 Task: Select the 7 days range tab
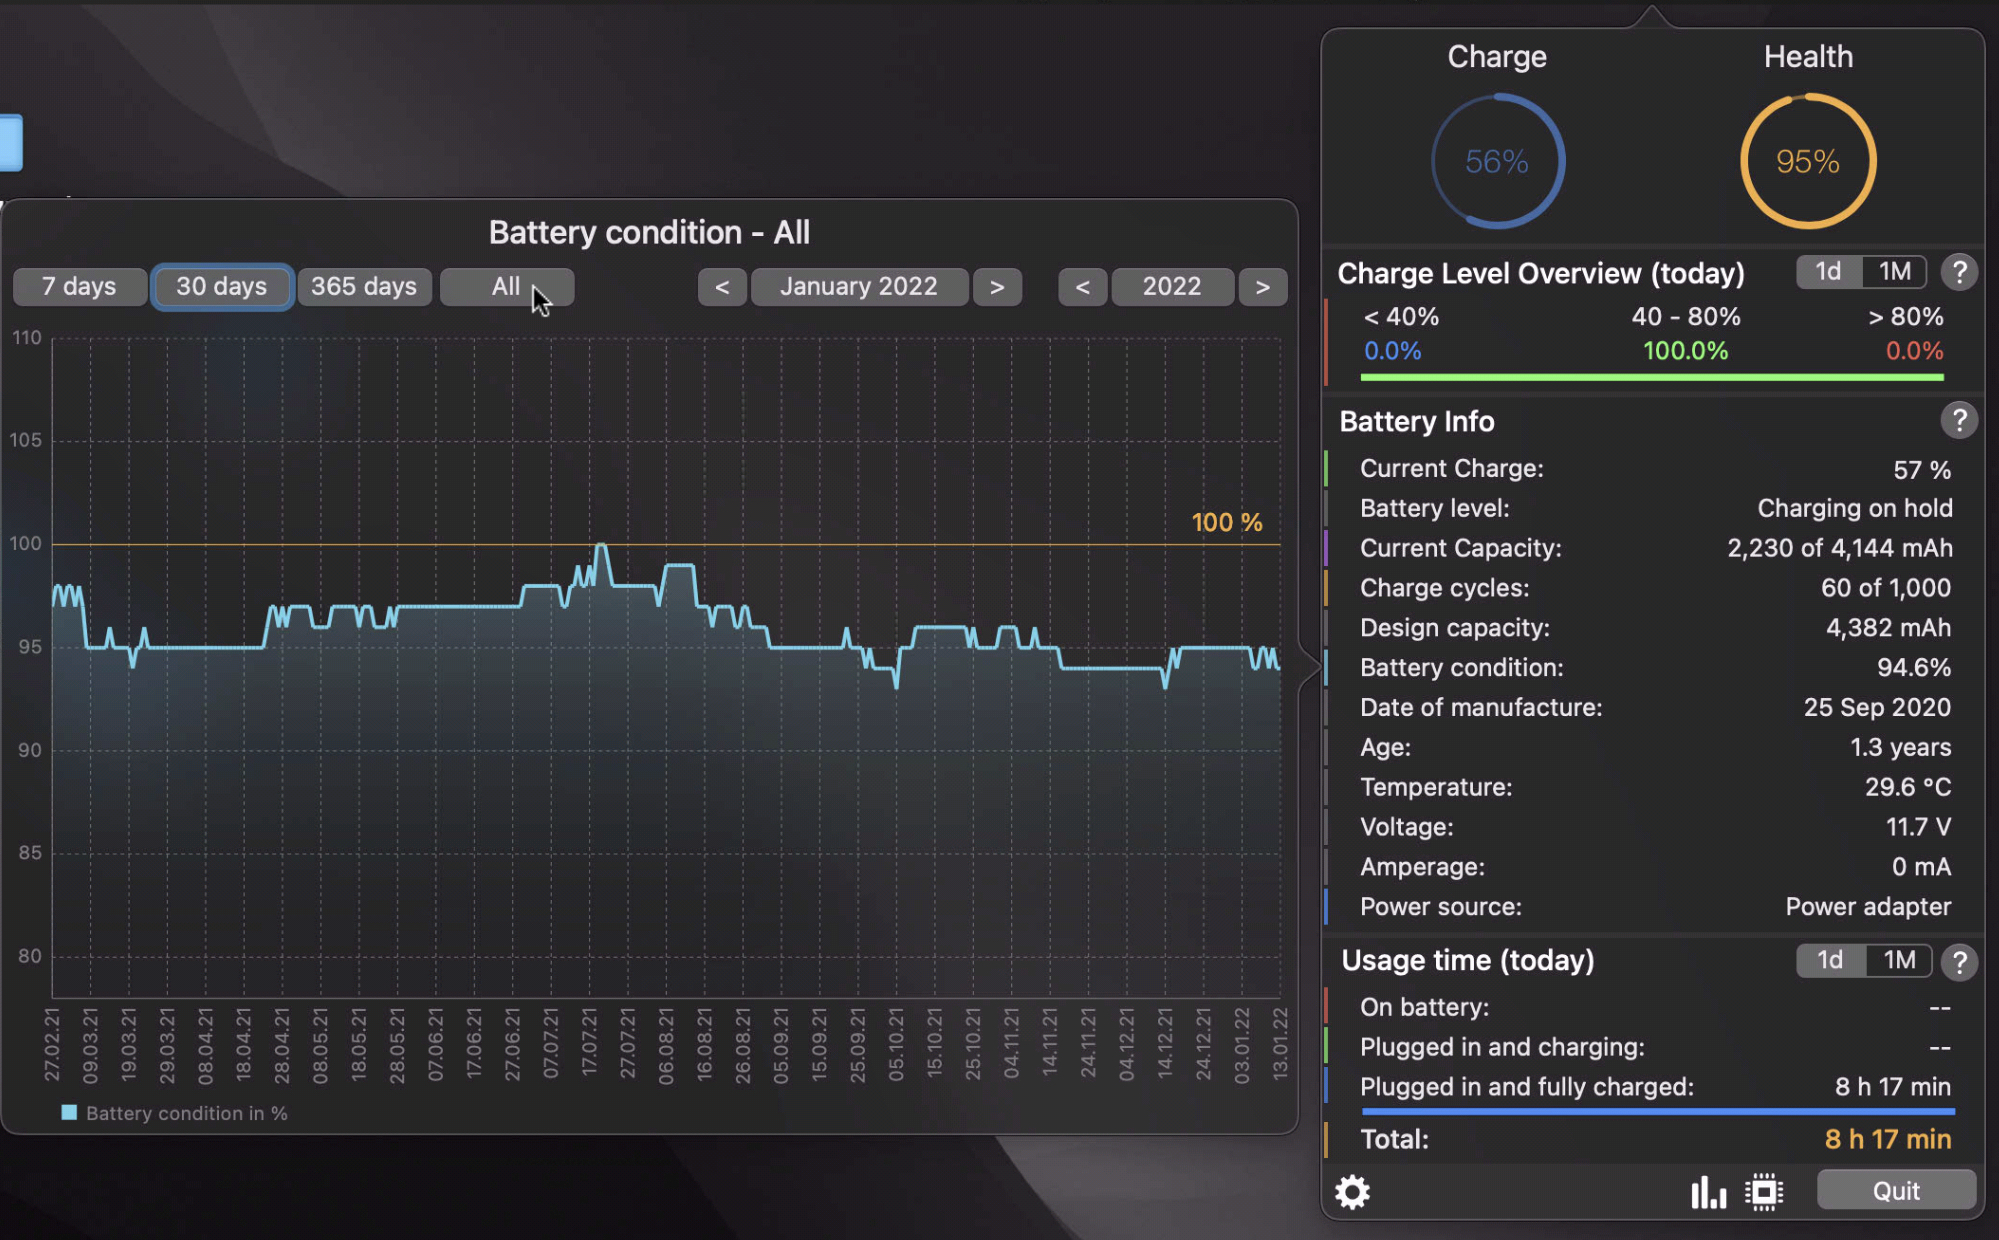(79, 287)
